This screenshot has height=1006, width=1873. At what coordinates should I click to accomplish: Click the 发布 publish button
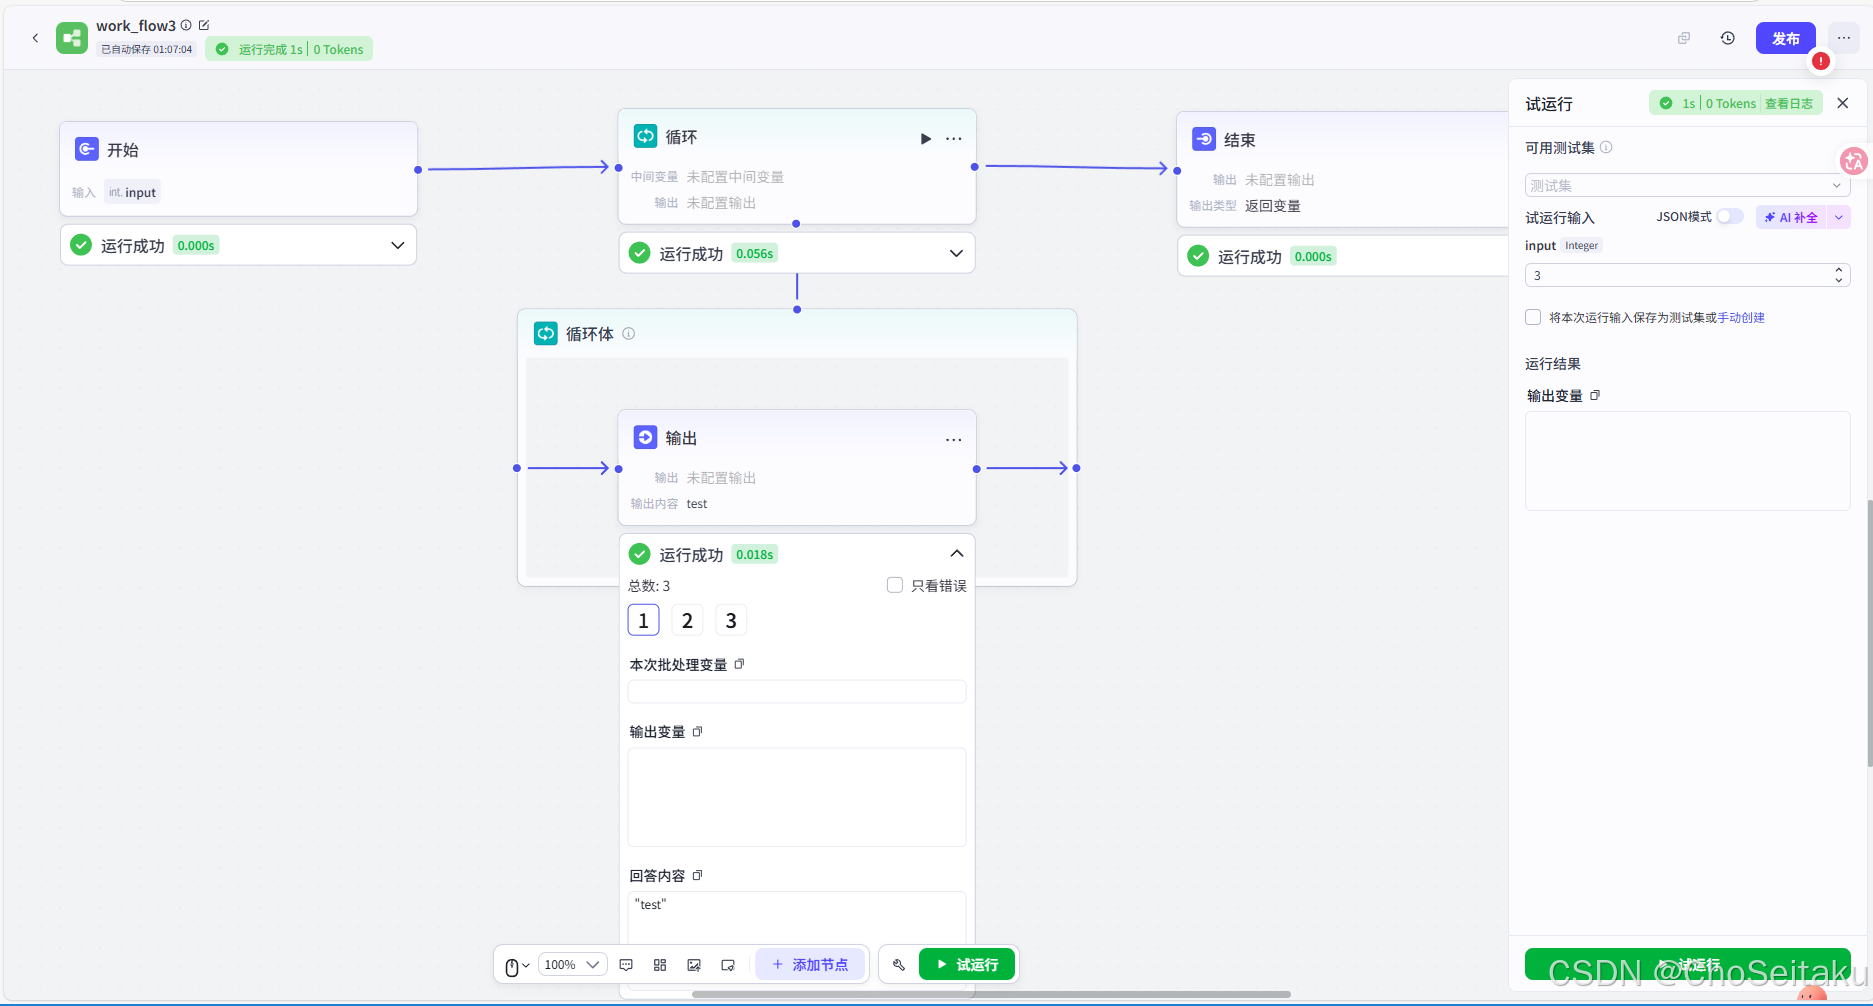tap(1786, 38)
